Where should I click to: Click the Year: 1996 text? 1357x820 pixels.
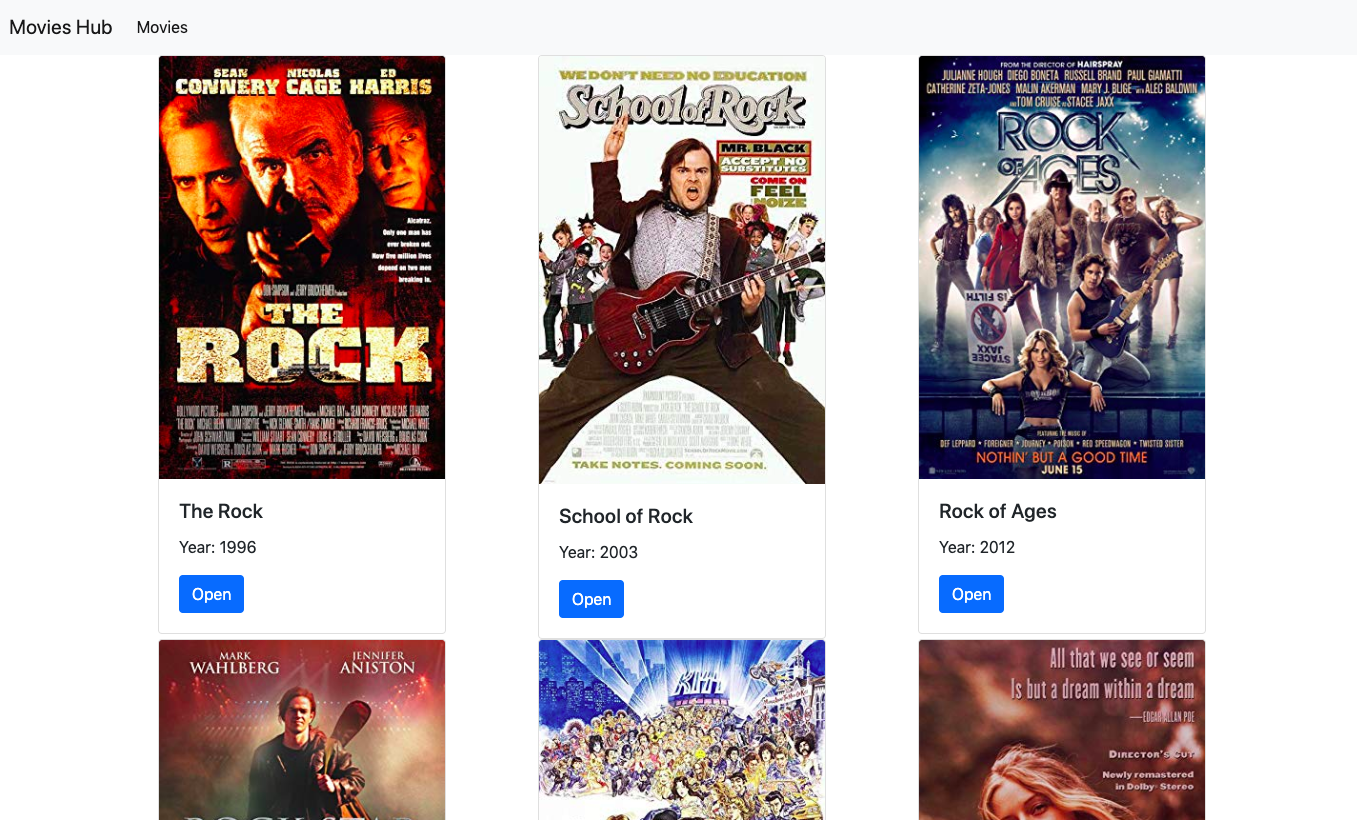(x=218, y=547)
